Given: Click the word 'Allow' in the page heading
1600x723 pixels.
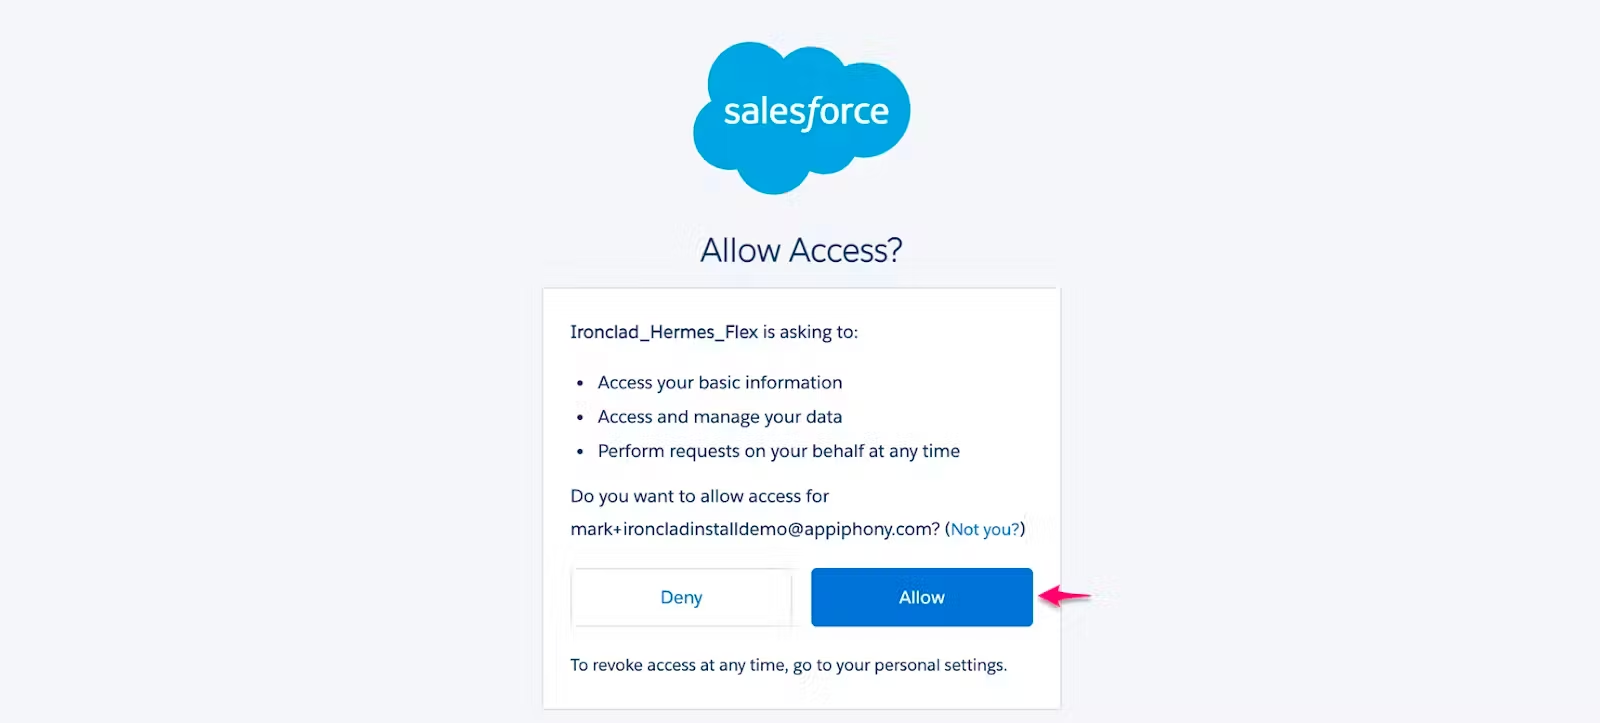Looking at the screenshot, I should tap(740, 250).
